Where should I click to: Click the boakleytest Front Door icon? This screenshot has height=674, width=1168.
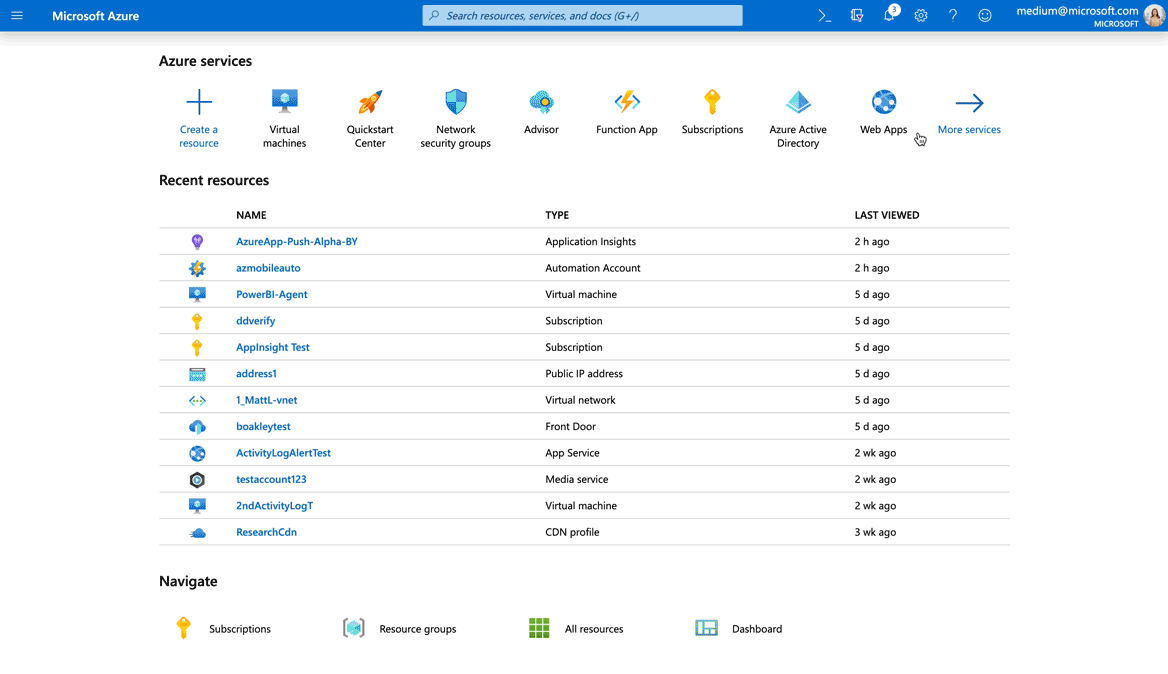click(197, 427)
